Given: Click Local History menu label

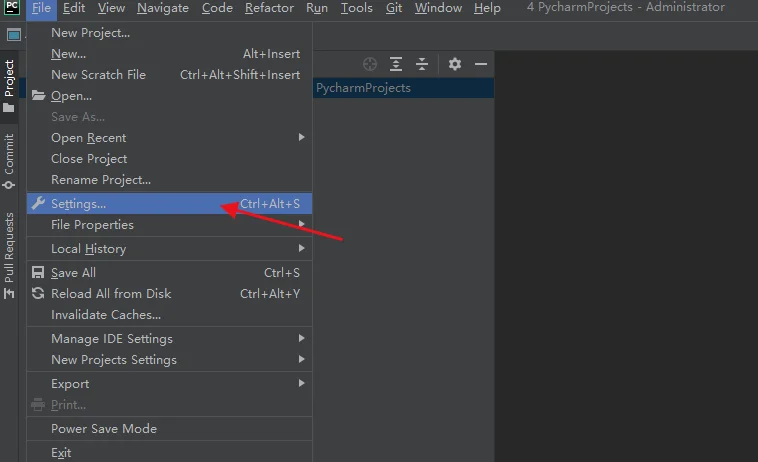Looking at the screenshot, I should click(88, 249).
